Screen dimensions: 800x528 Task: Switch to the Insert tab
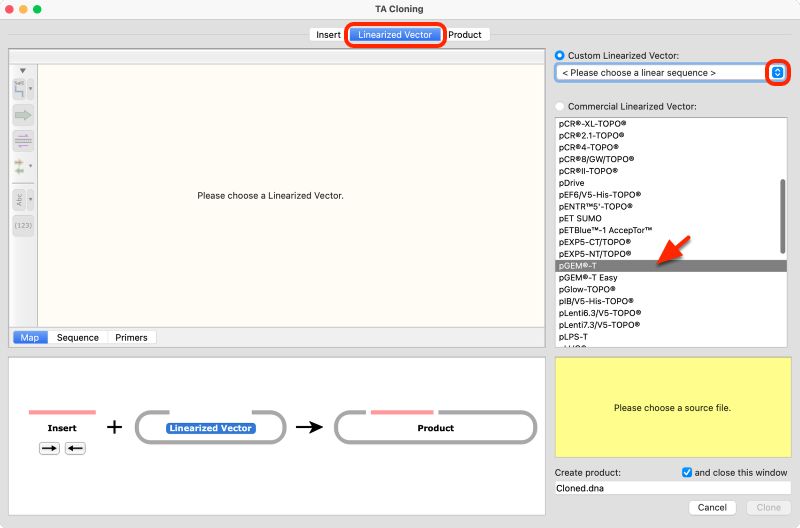coord(328,35)
